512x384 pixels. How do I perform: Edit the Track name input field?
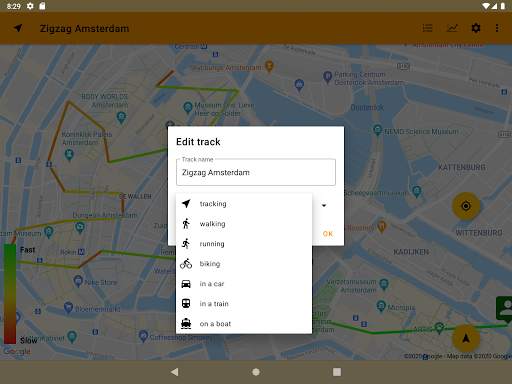[256, 172]
